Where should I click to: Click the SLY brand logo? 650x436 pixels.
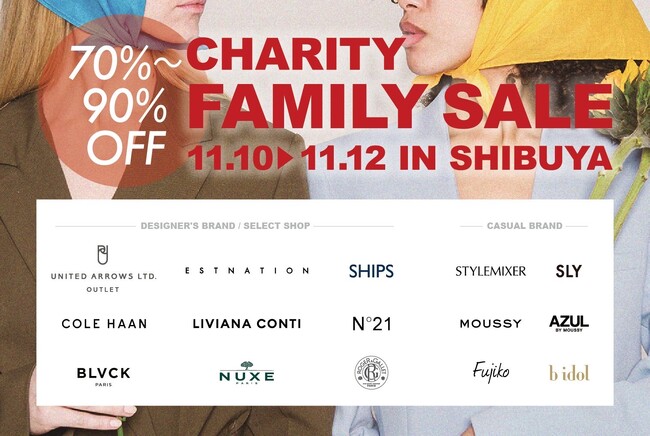click(x=568, y=271)
